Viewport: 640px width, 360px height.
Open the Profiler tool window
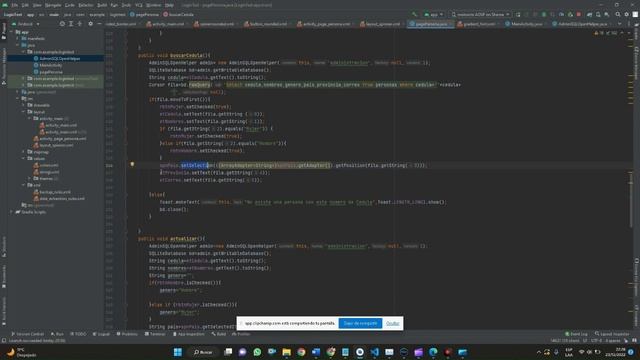(241, 334)
